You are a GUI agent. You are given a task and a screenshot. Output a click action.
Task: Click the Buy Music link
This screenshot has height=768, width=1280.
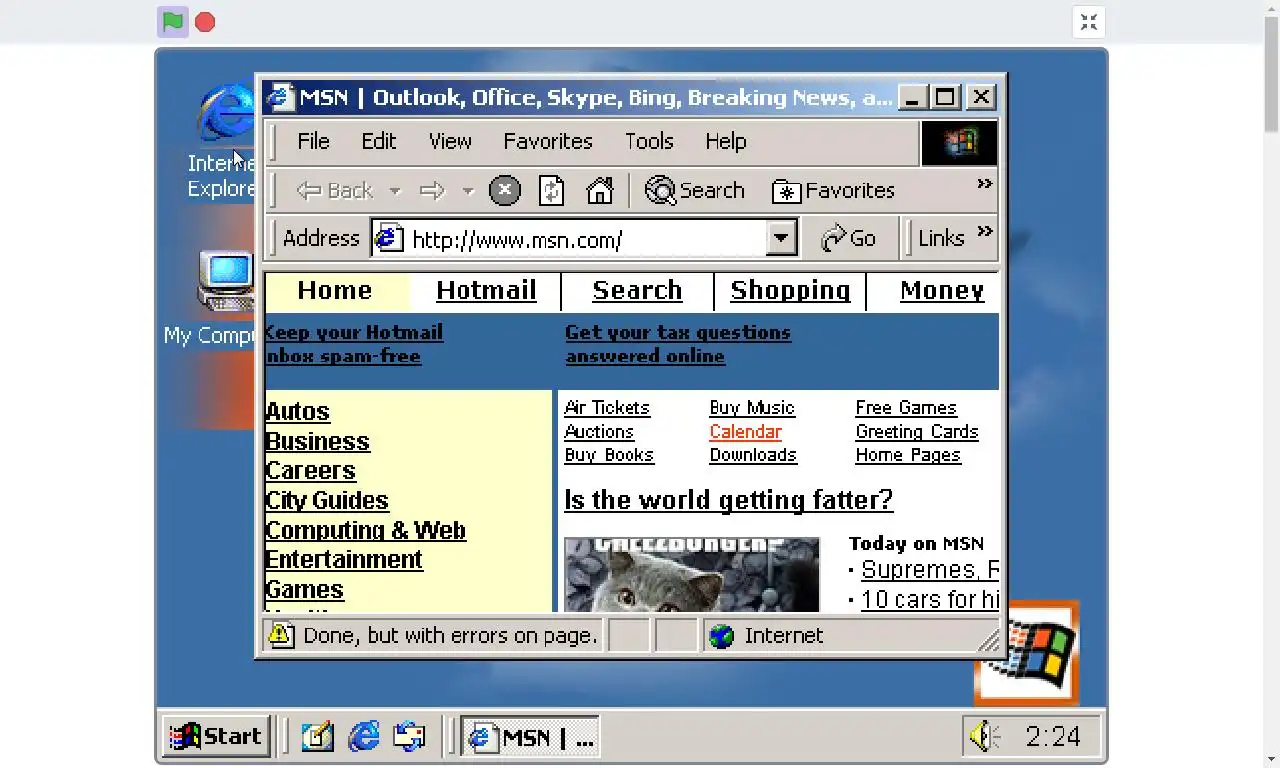coord(752,408)
